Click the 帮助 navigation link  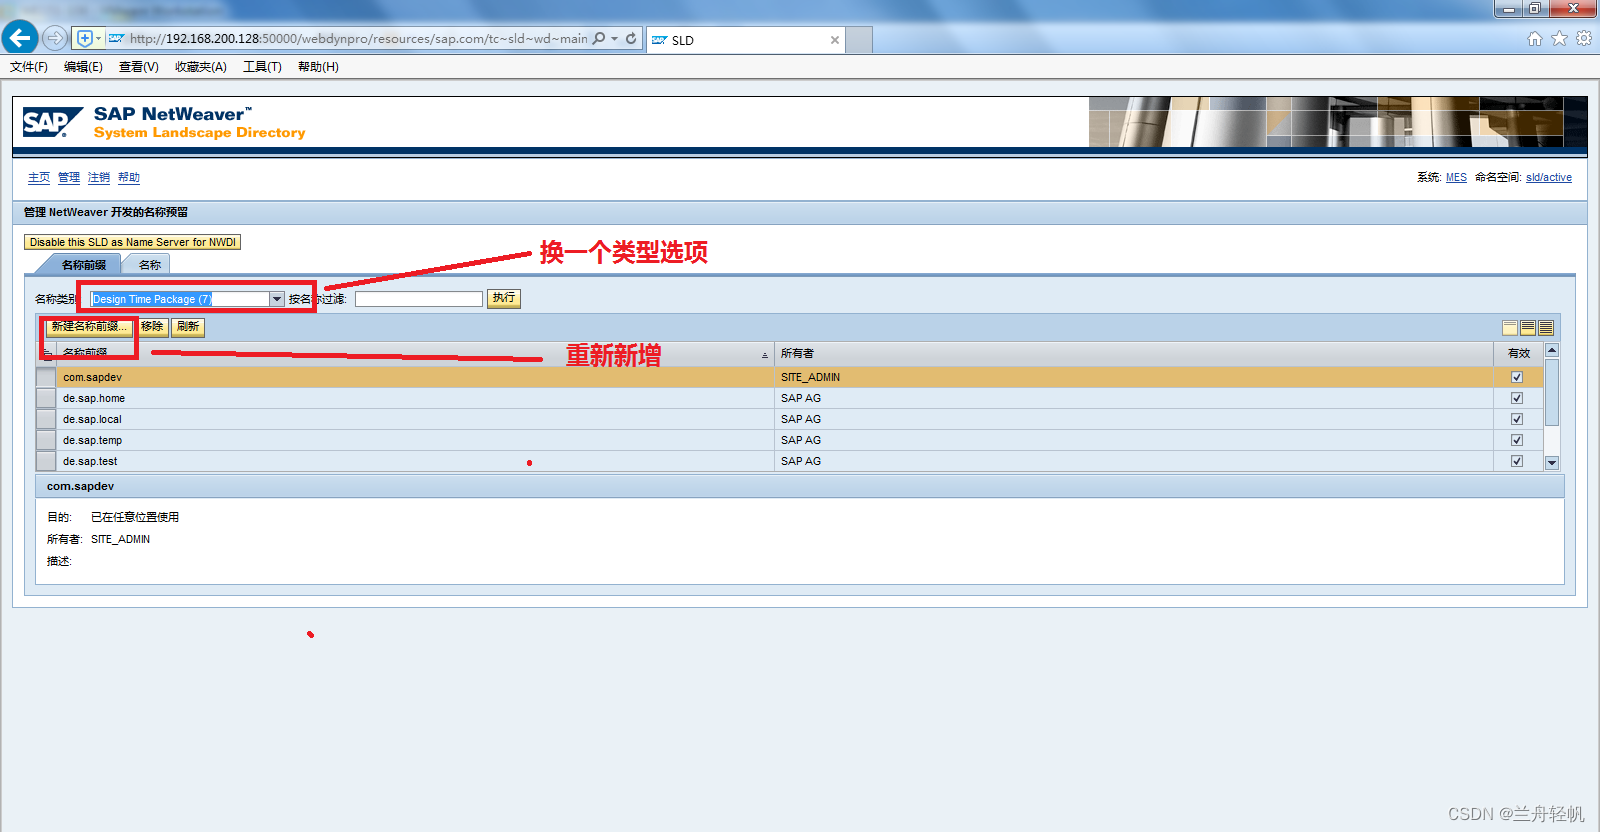129,177
